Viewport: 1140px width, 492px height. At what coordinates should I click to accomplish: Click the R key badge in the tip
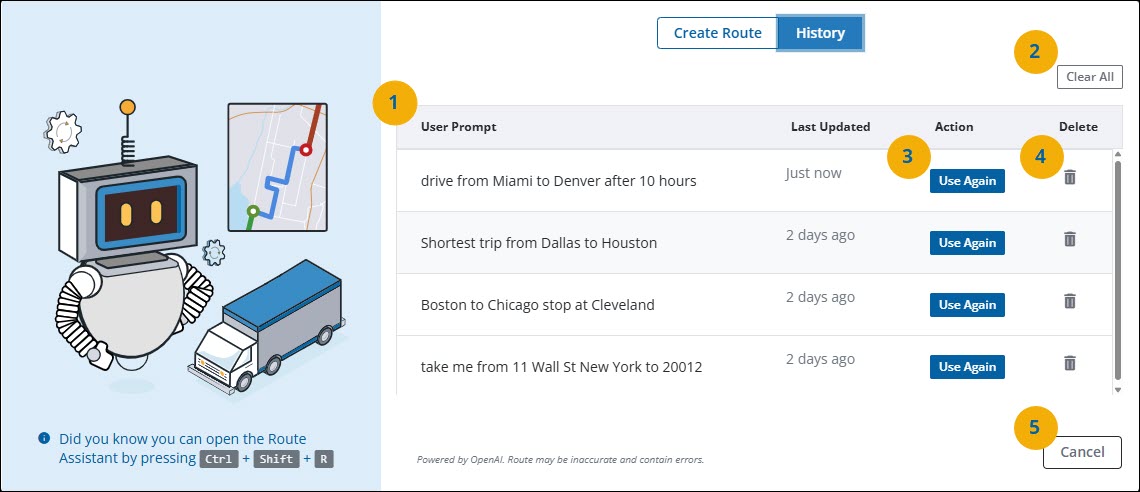coord(324,459)
